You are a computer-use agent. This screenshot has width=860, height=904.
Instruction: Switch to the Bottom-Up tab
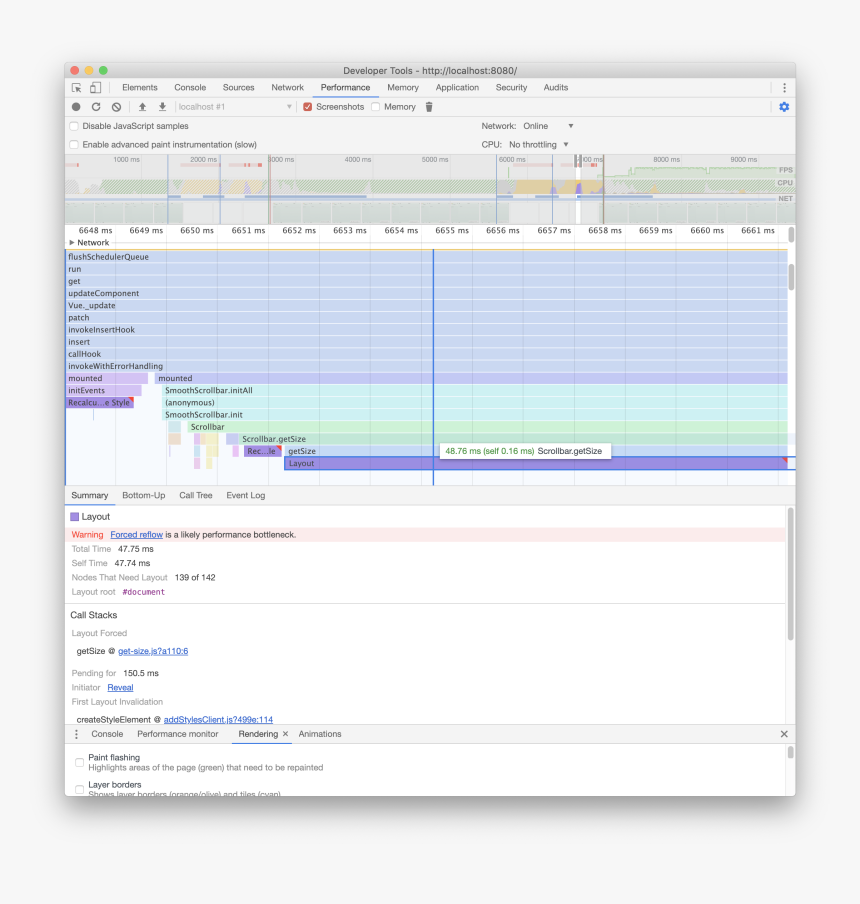(x=144, y=495)
